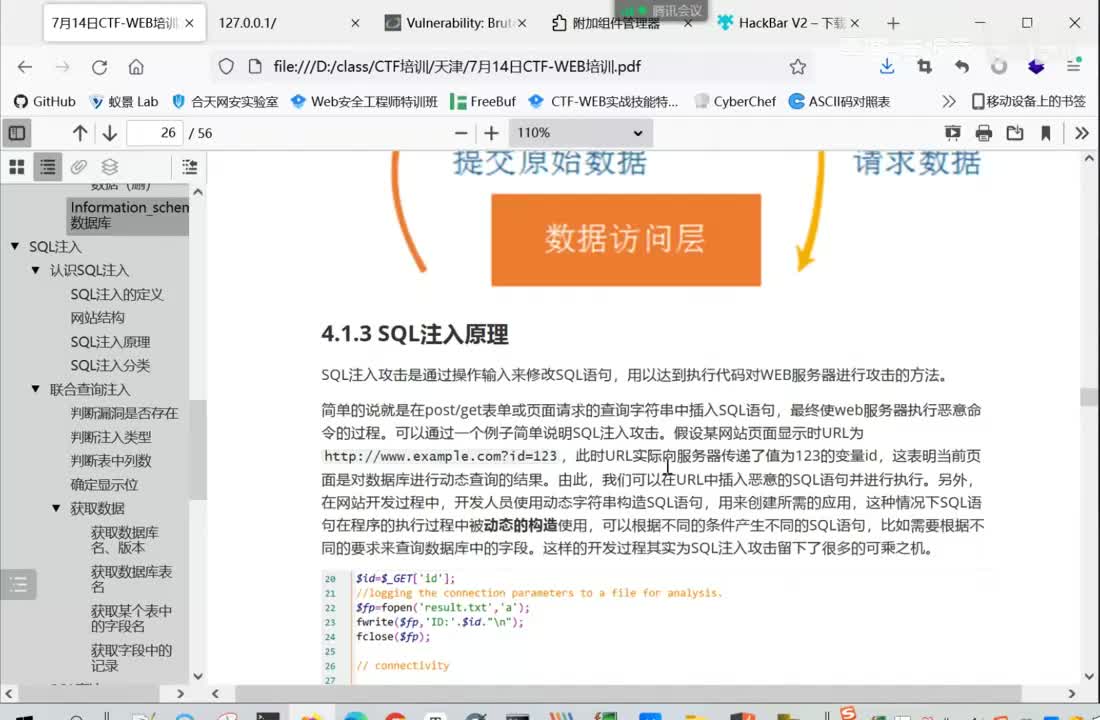
Task: Switch to 附加组件管理器 tab
Action: pos(616,23)
